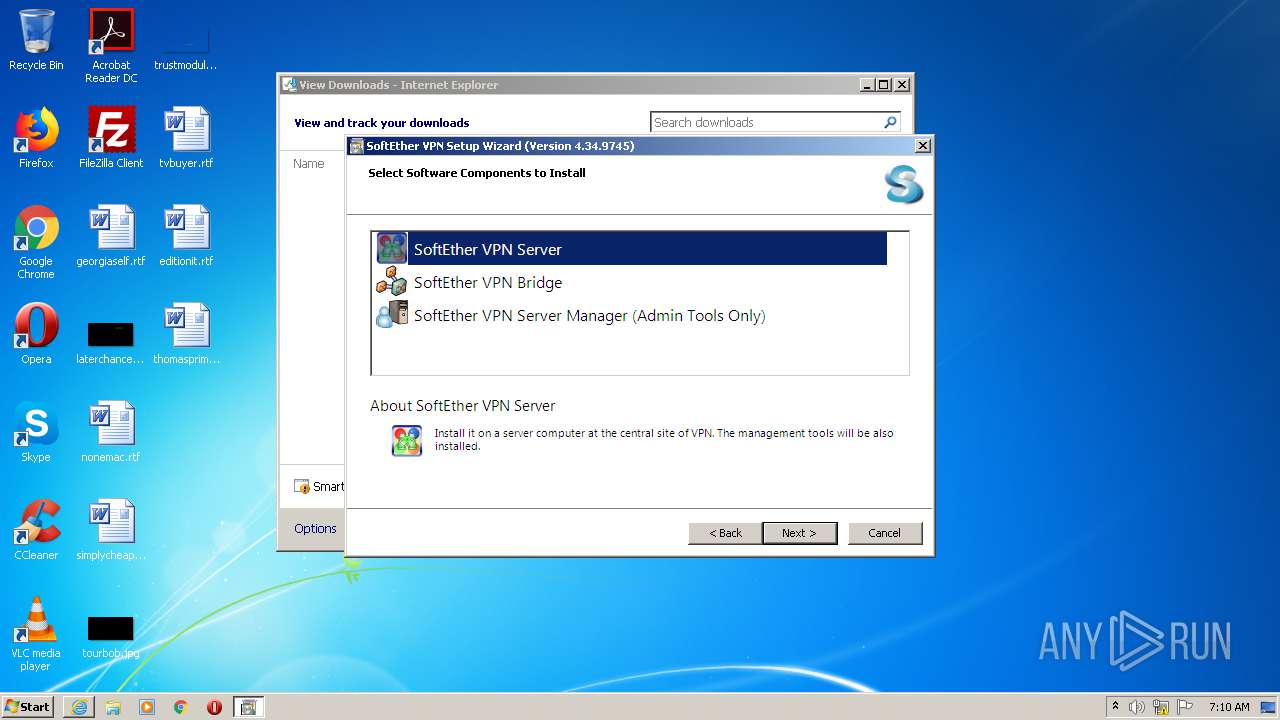This screenshot has height=720, width=1280.
Task: Open Recycle Bin desktop icon
Action: click(x=36, y=40)
